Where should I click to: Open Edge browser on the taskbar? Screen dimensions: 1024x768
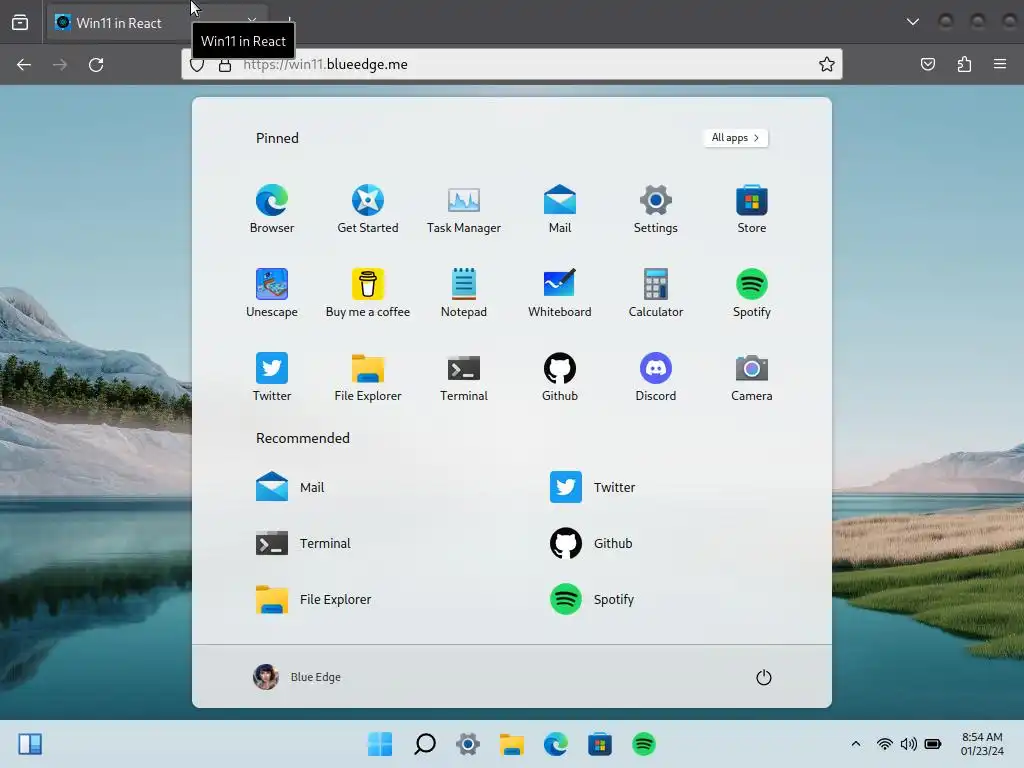(x=556, y=744)
